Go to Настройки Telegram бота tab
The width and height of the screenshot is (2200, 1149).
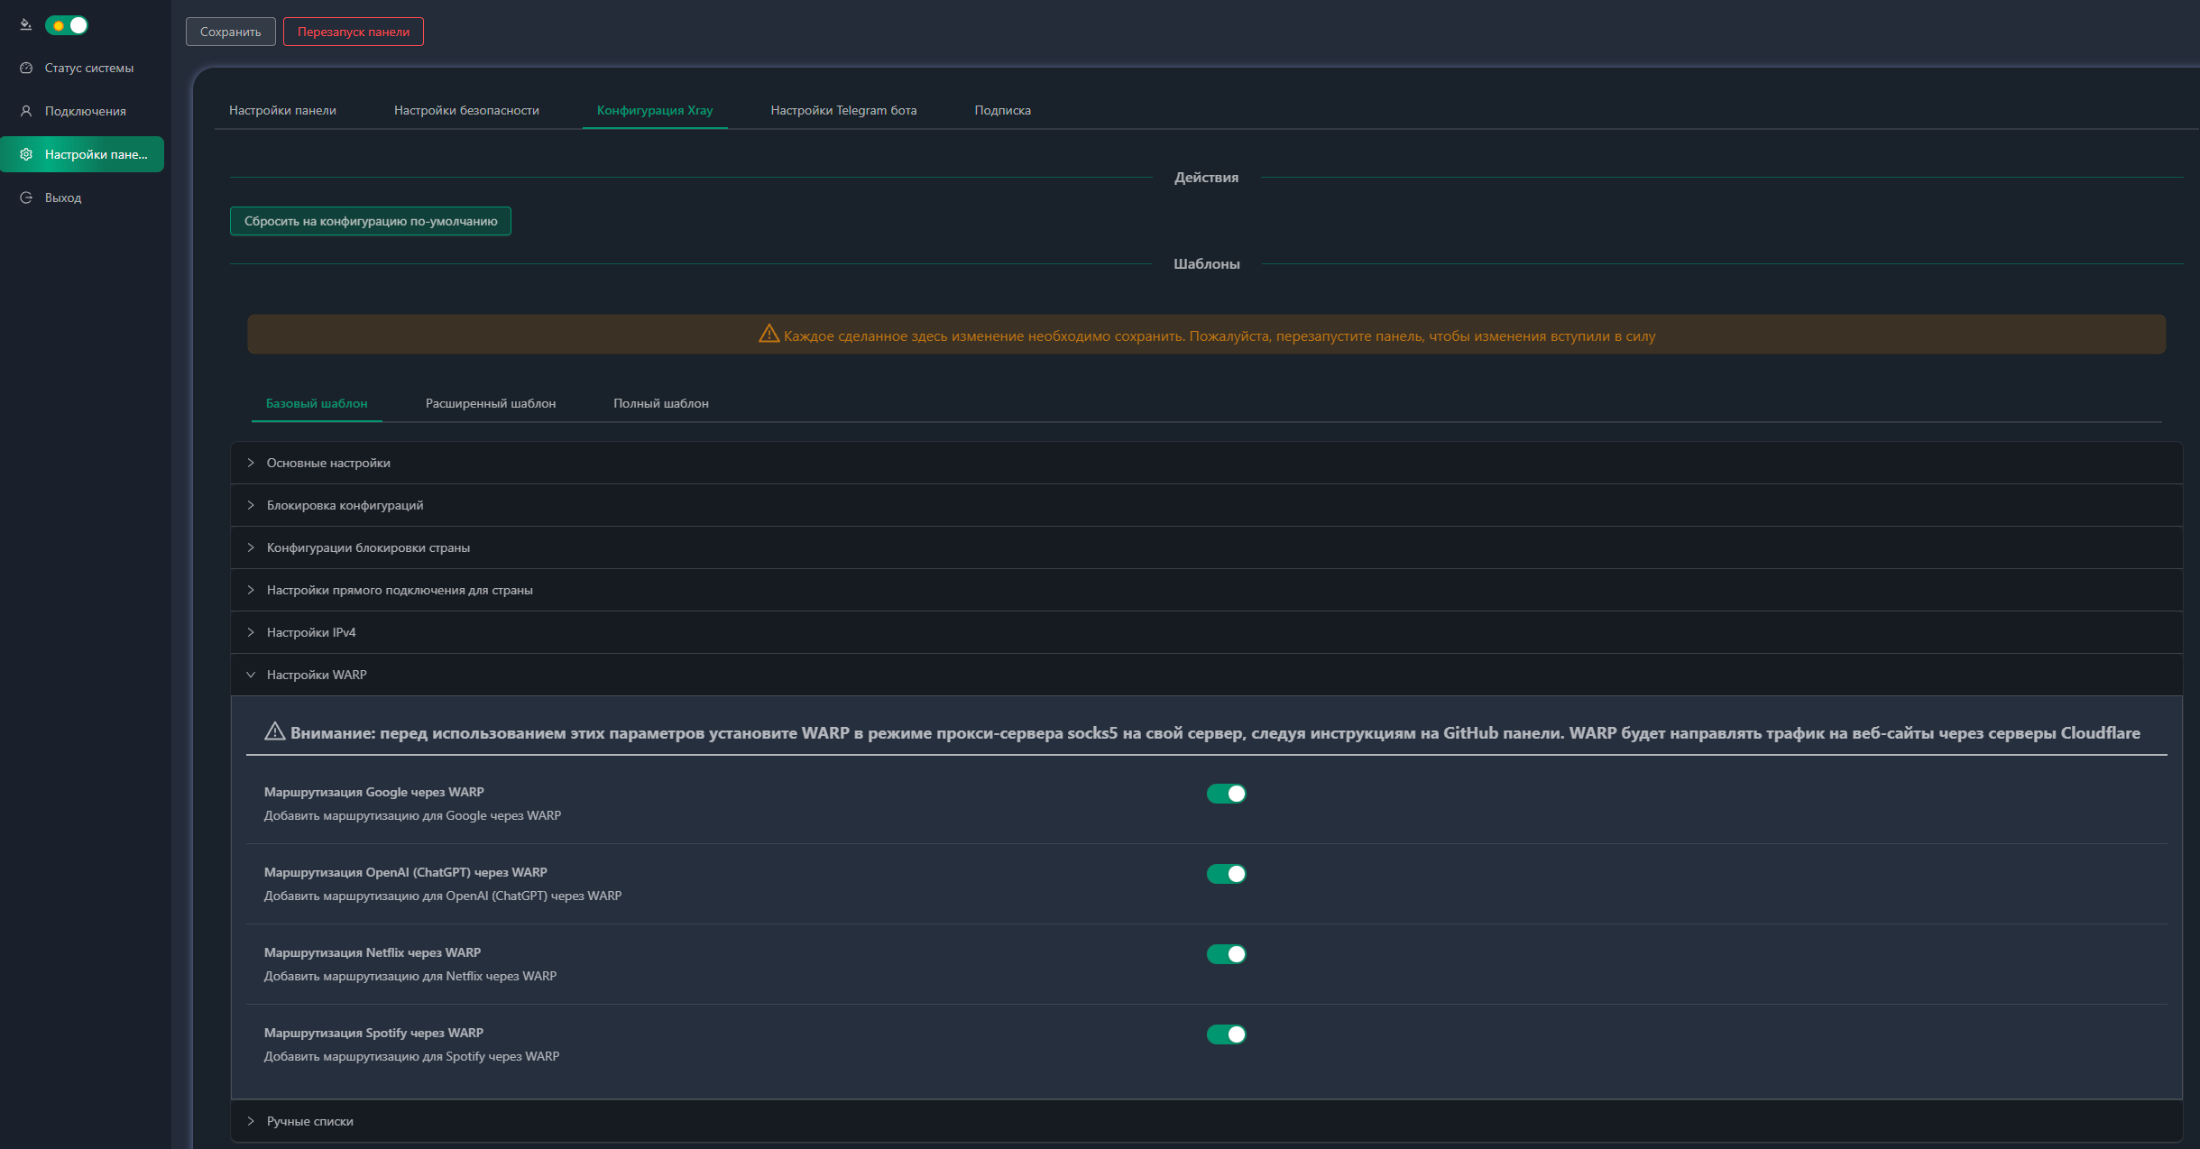pyautogui.click(x=844, y=110)
